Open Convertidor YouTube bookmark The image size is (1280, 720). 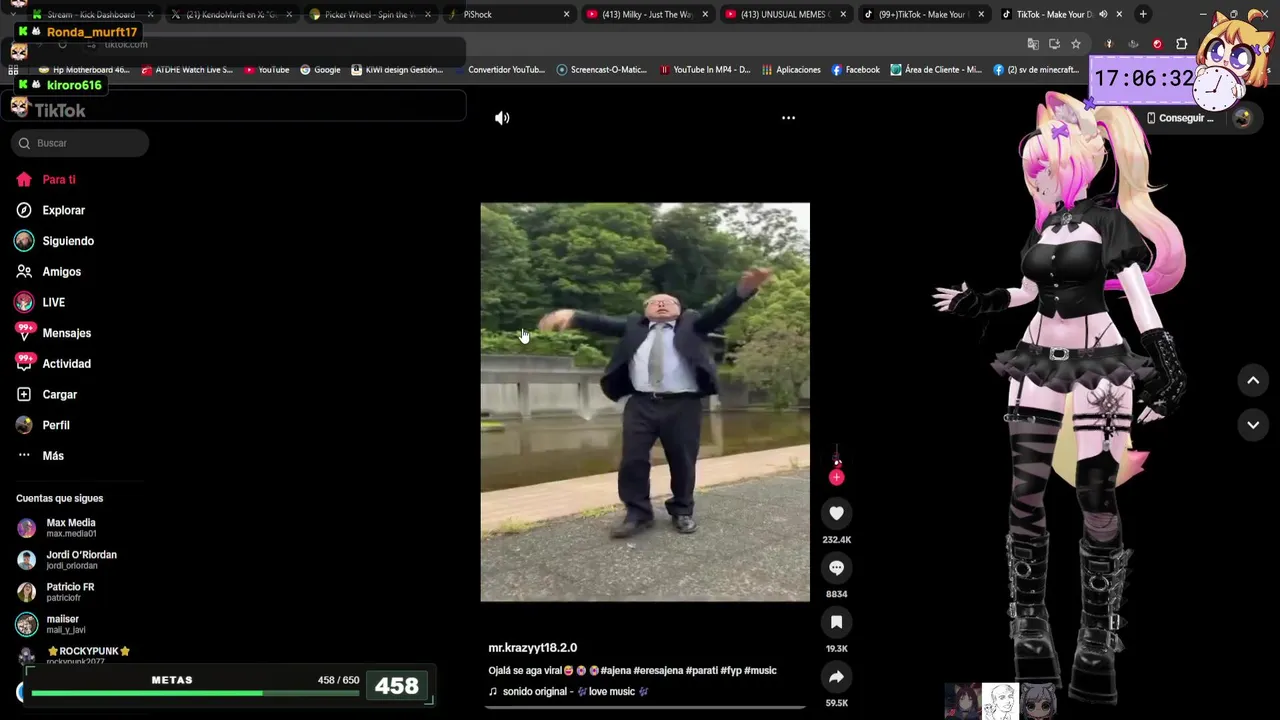pos(500,70)
